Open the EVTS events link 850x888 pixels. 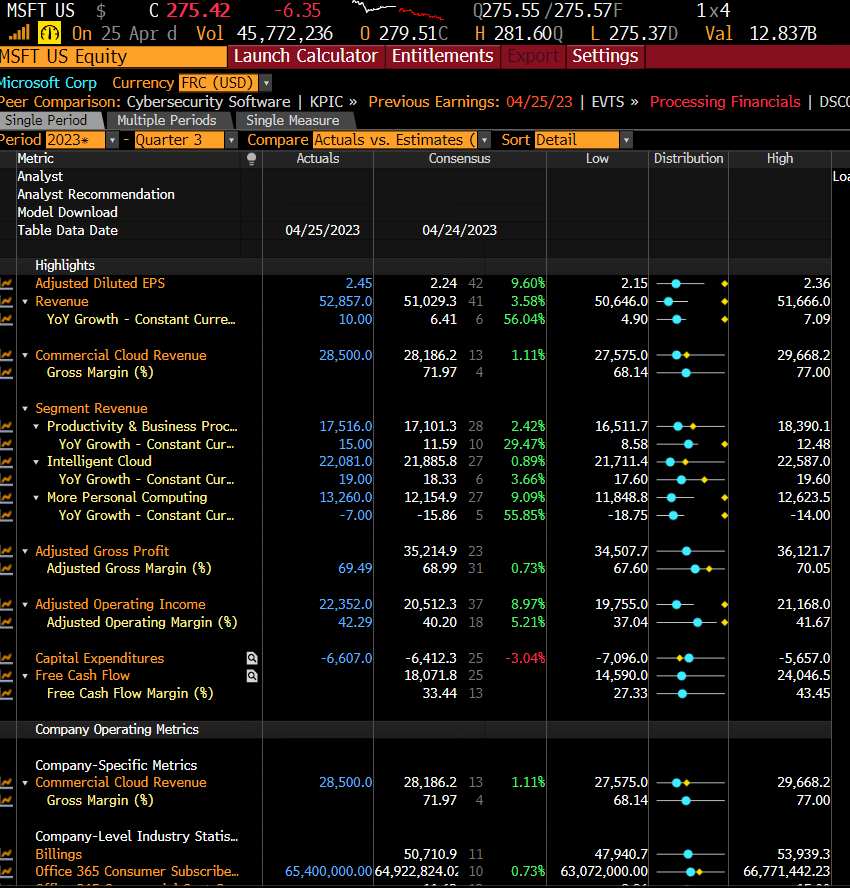615,102
